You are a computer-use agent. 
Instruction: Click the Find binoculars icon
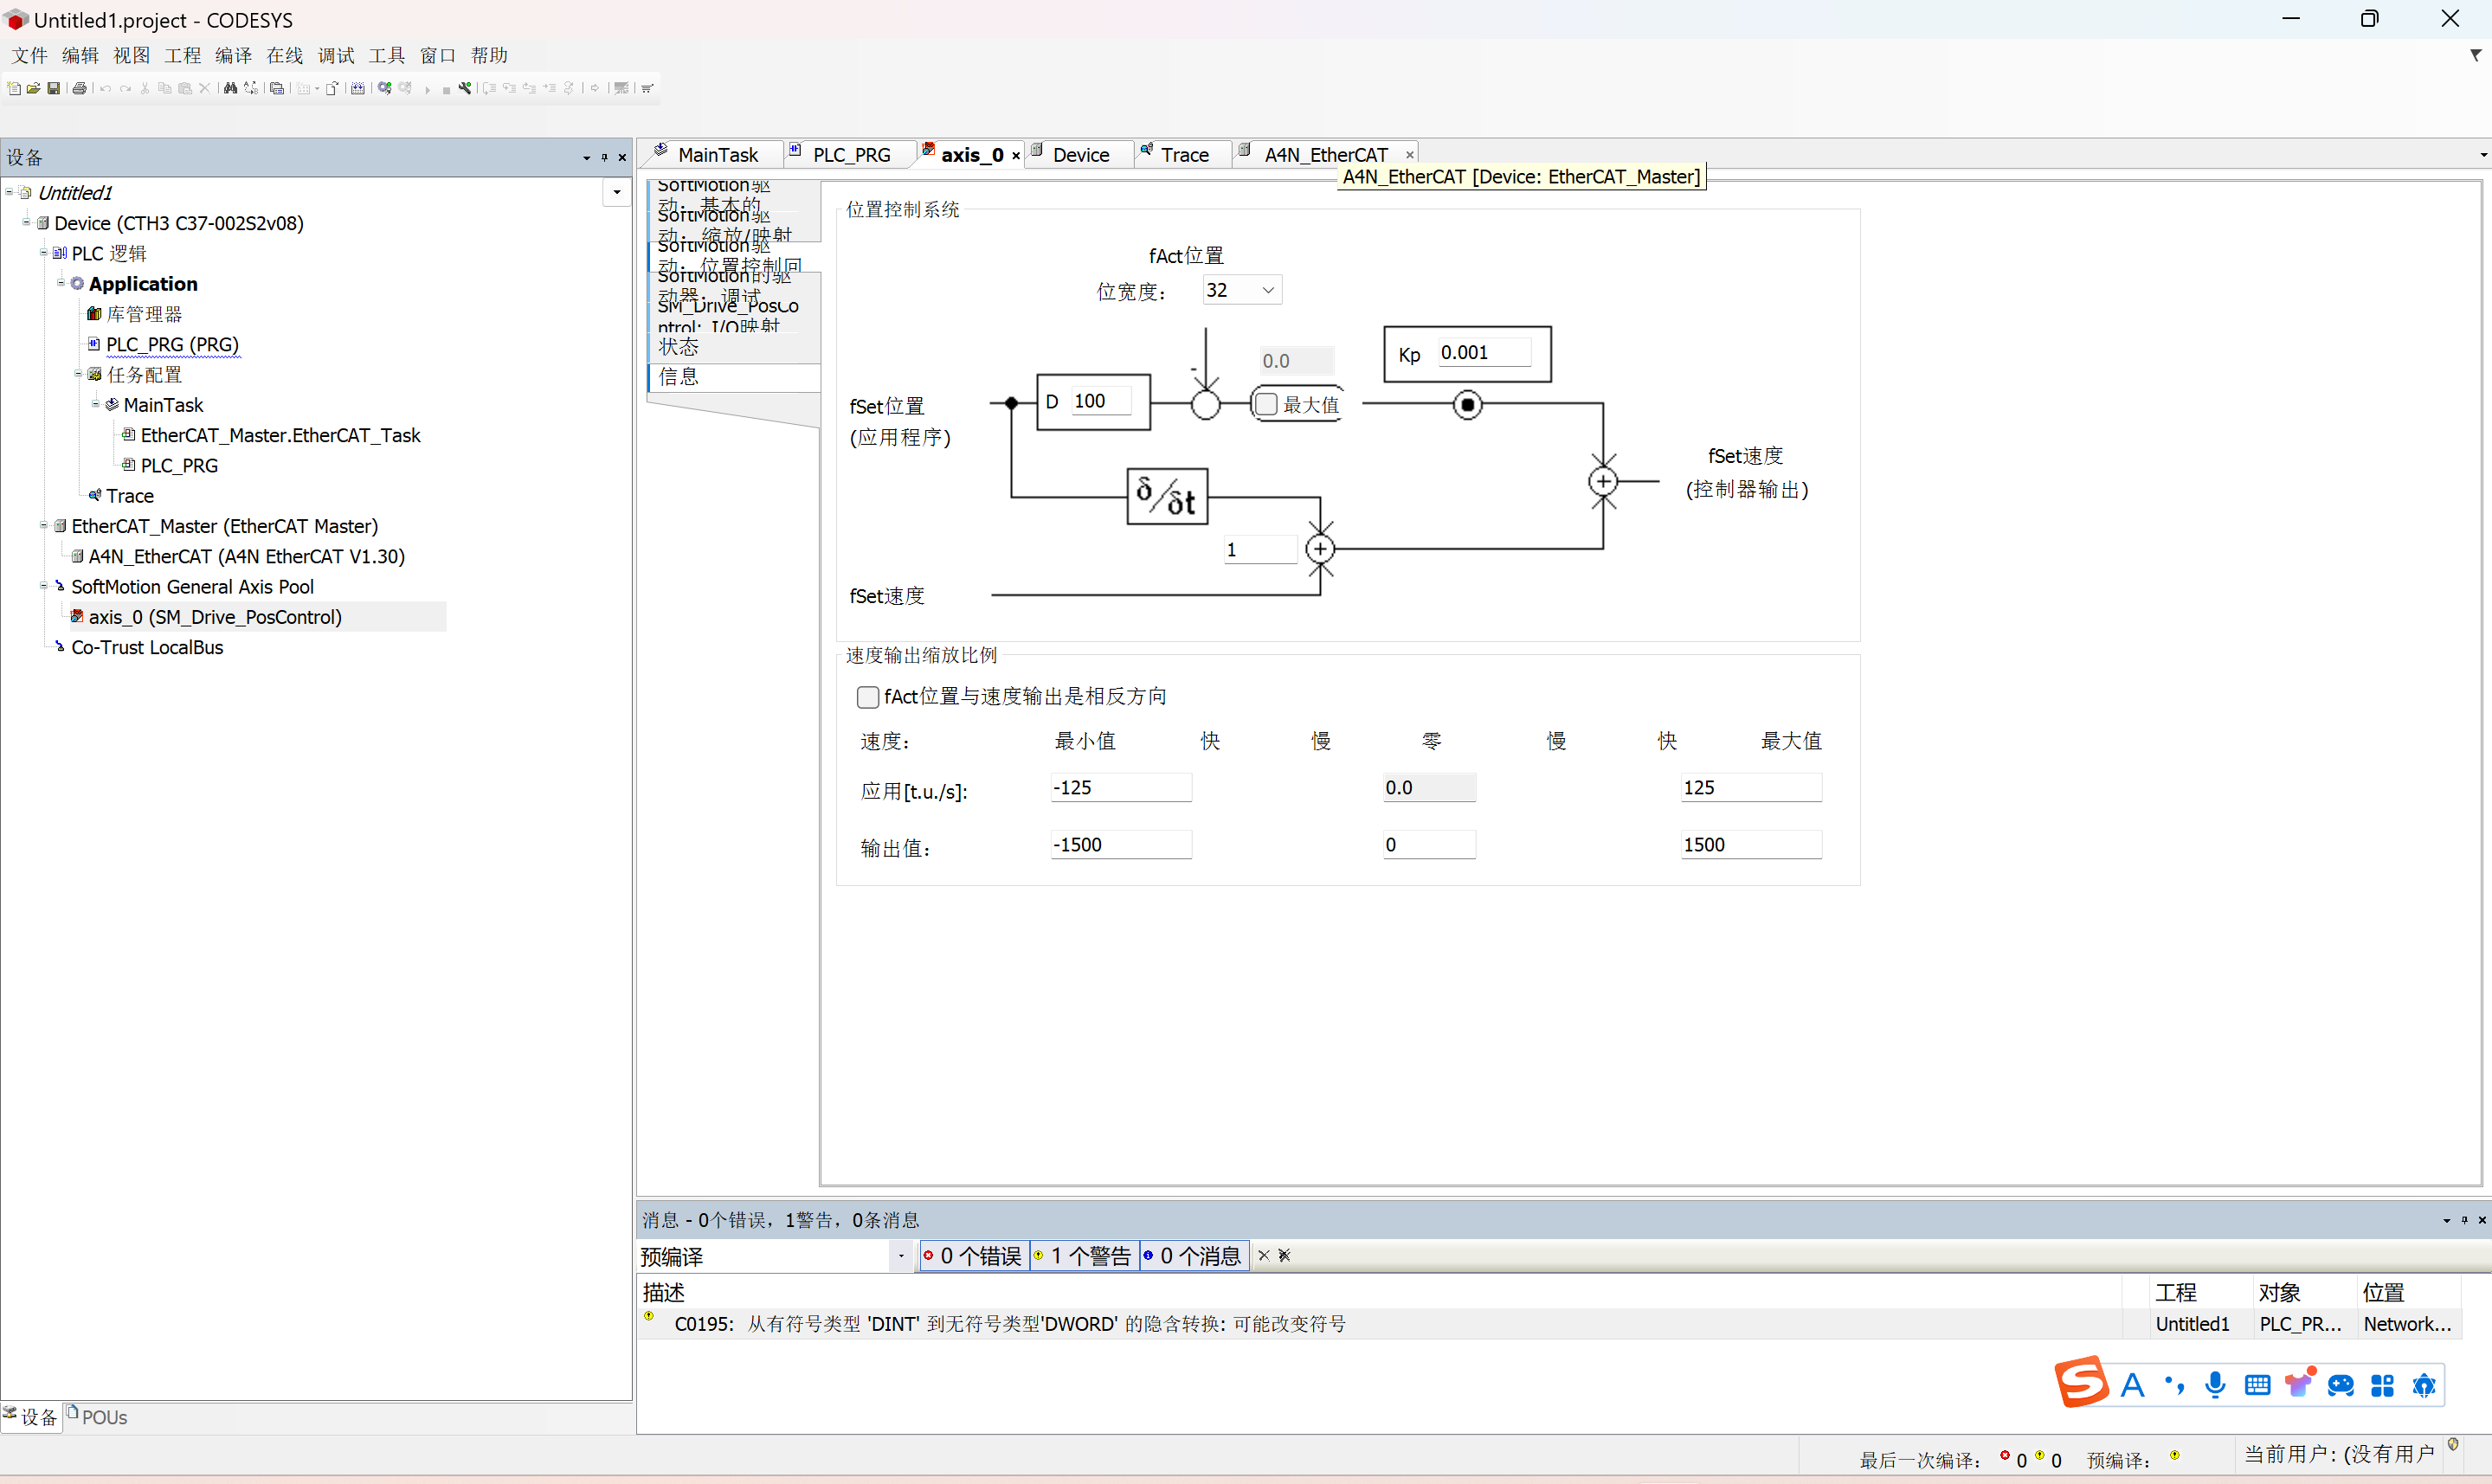point(231,88)
